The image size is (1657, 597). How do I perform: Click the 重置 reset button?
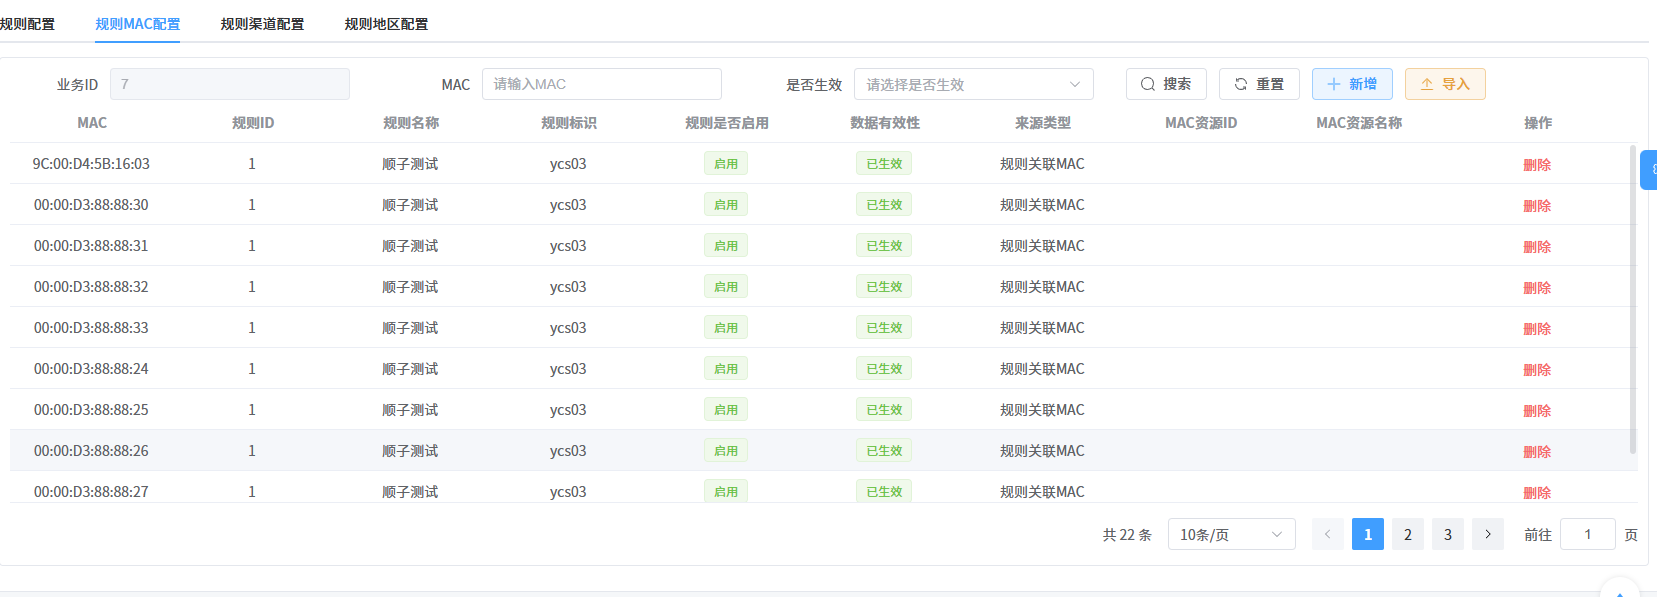click(1259, 84)
